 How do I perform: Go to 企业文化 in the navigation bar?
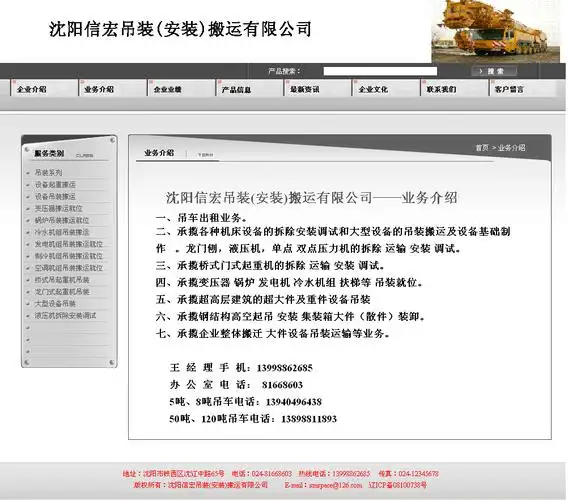373,89
